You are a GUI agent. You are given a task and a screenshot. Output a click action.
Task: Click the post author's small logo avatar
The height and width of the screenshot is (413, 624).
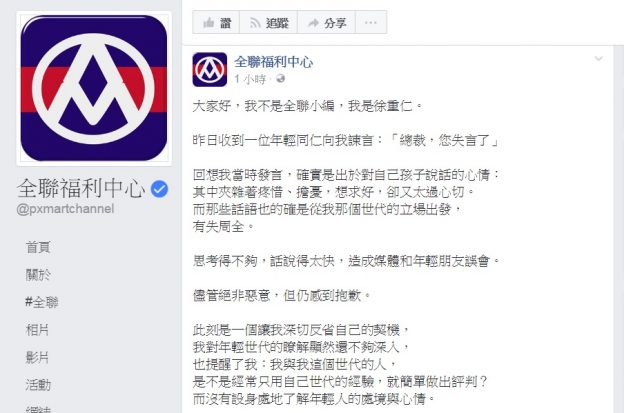click(x=210, y=69)
